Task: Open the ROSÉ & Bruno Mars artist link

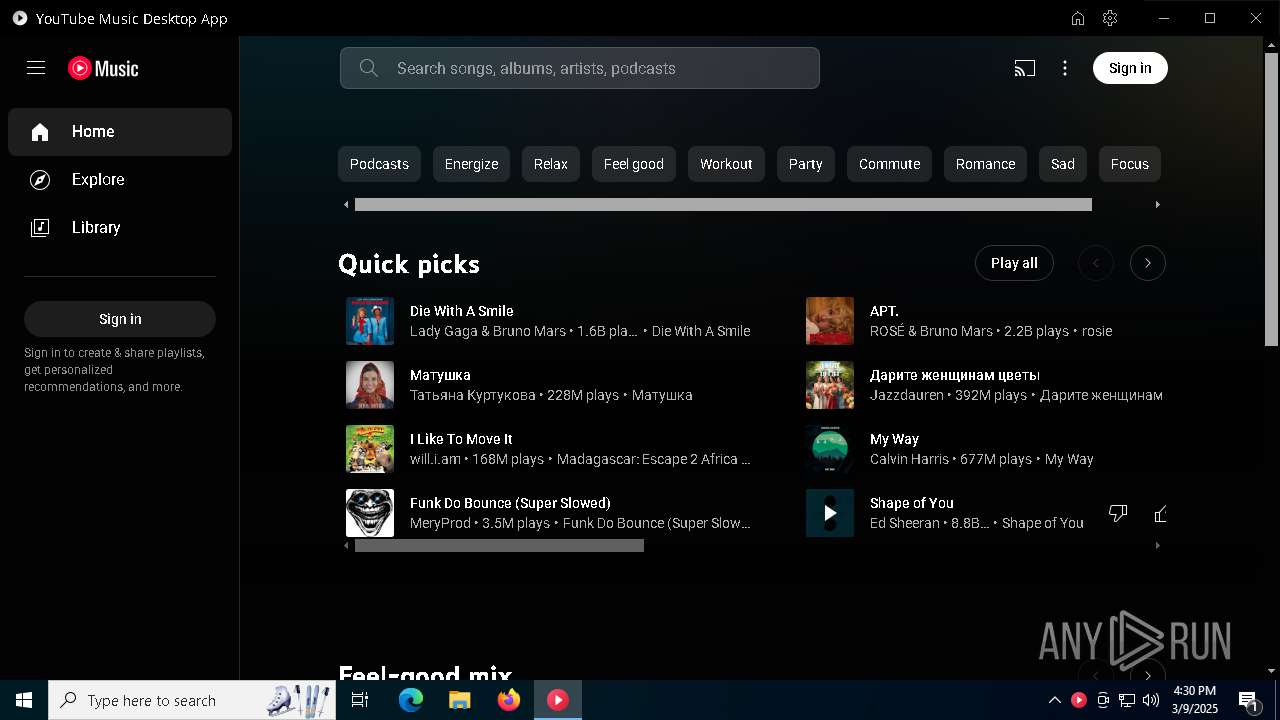Action: point(931,331)
